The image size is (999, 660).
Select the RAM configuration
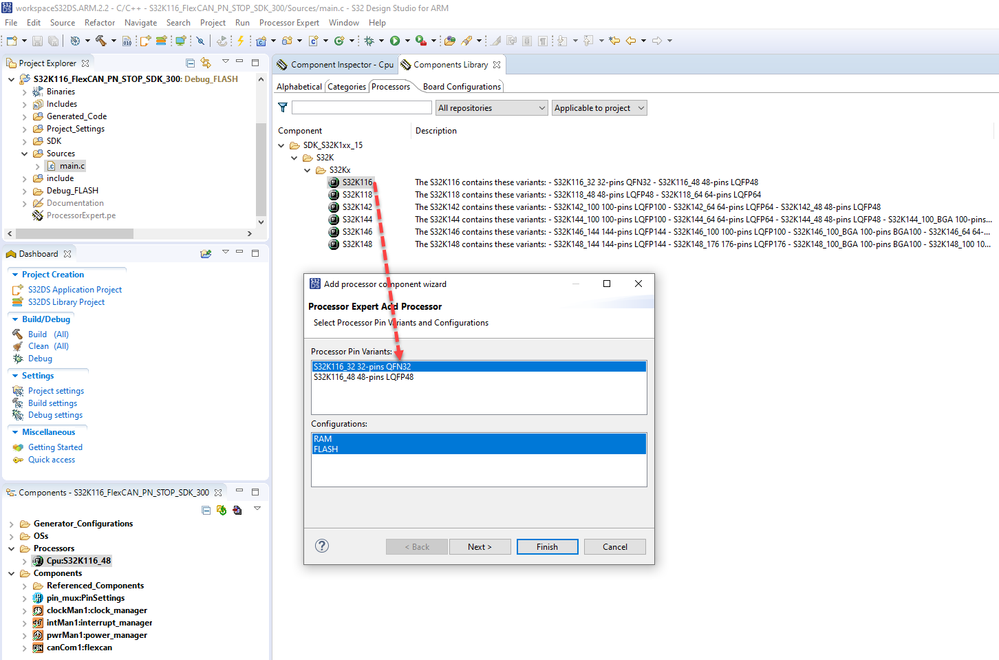click(x=478, y=439)
